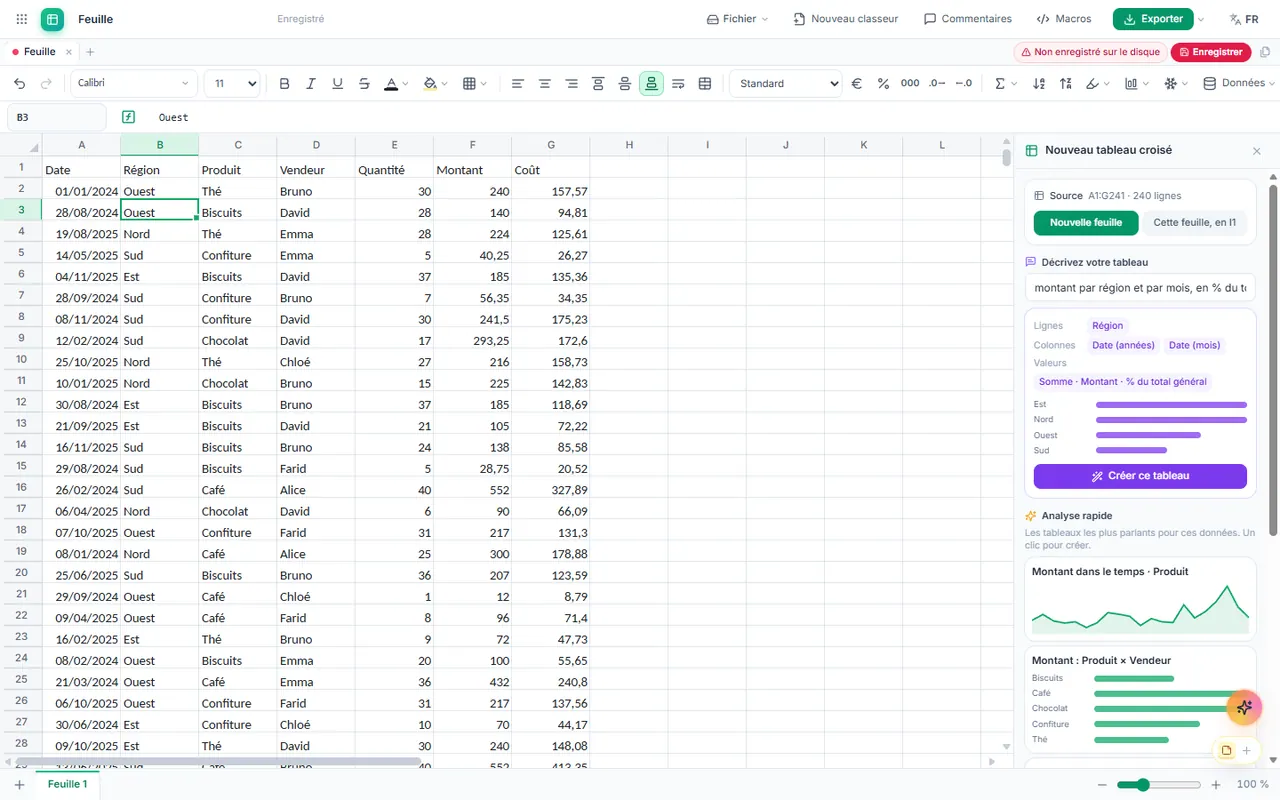Close the 'Nouveau tableau croisé' panel
Viewport: 1280px width, 800px height.
1257,151
